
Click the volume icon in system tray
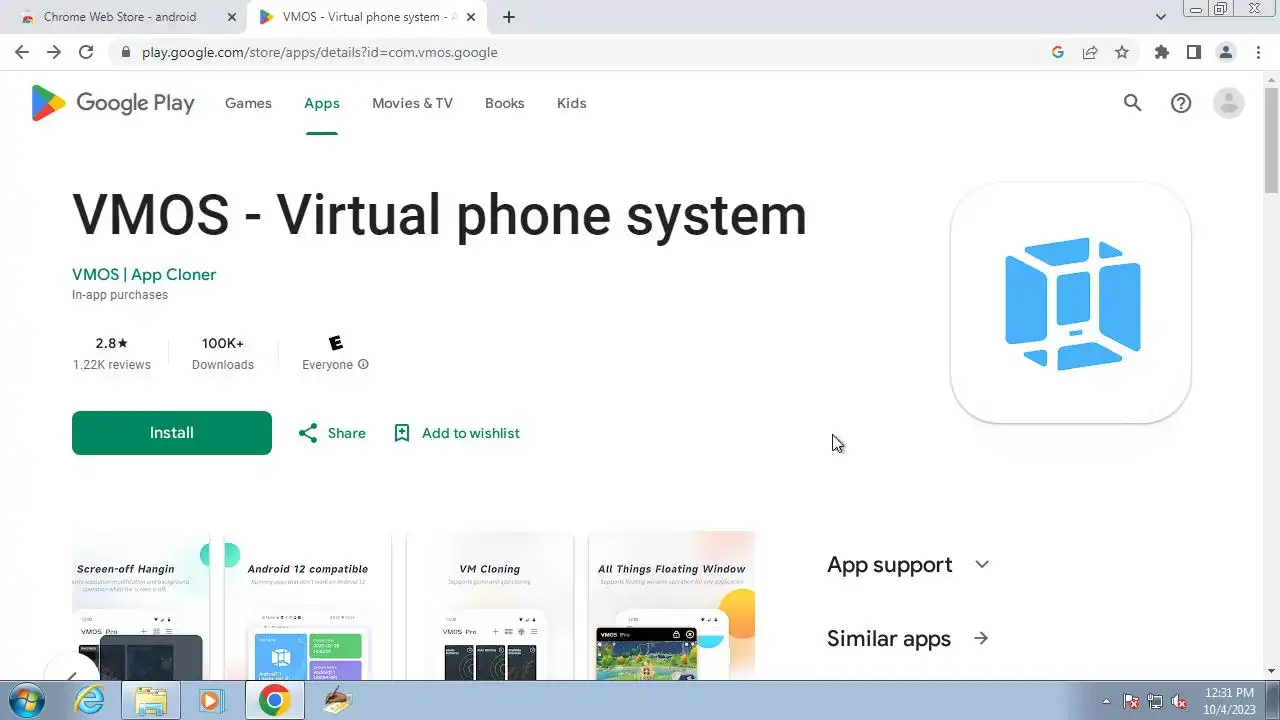tap(1179, 701)
